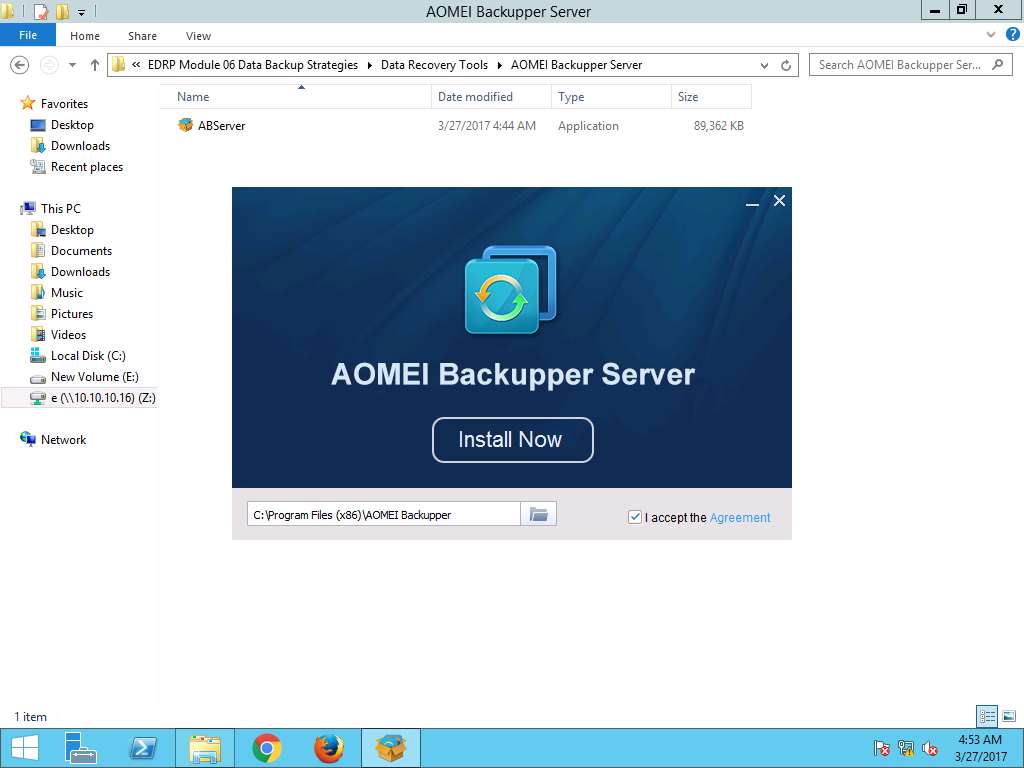
Task: Expand hidden breadcrumb path chevron
Action: [136, 65]
